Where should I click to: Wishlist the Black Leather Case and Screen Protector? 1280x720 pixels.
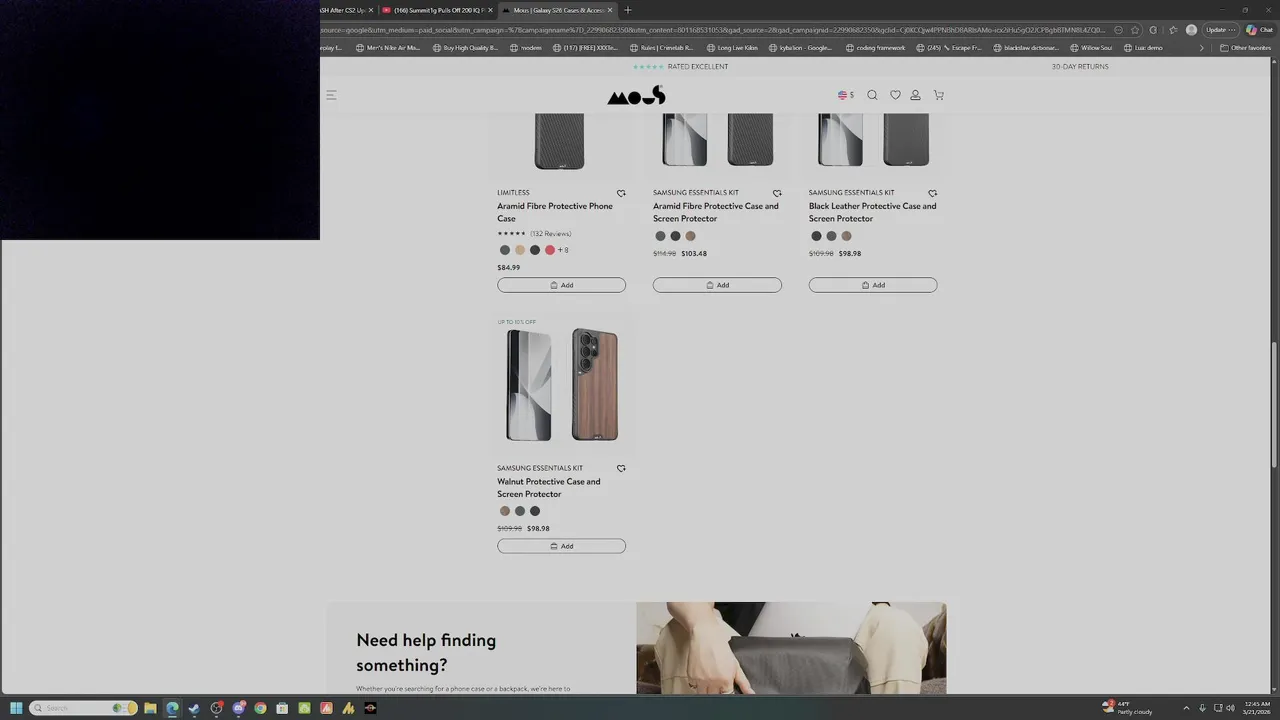pos(933,193)
